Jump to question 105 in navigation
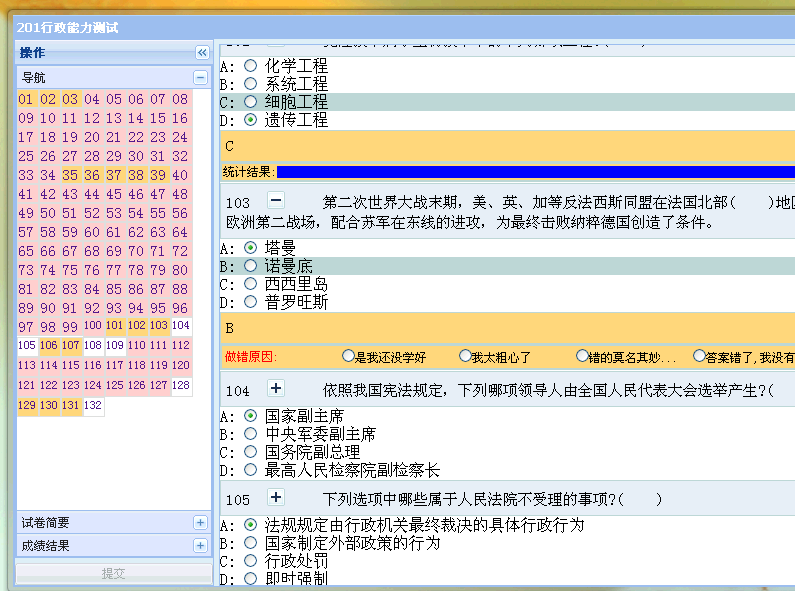 pos(27,346)
